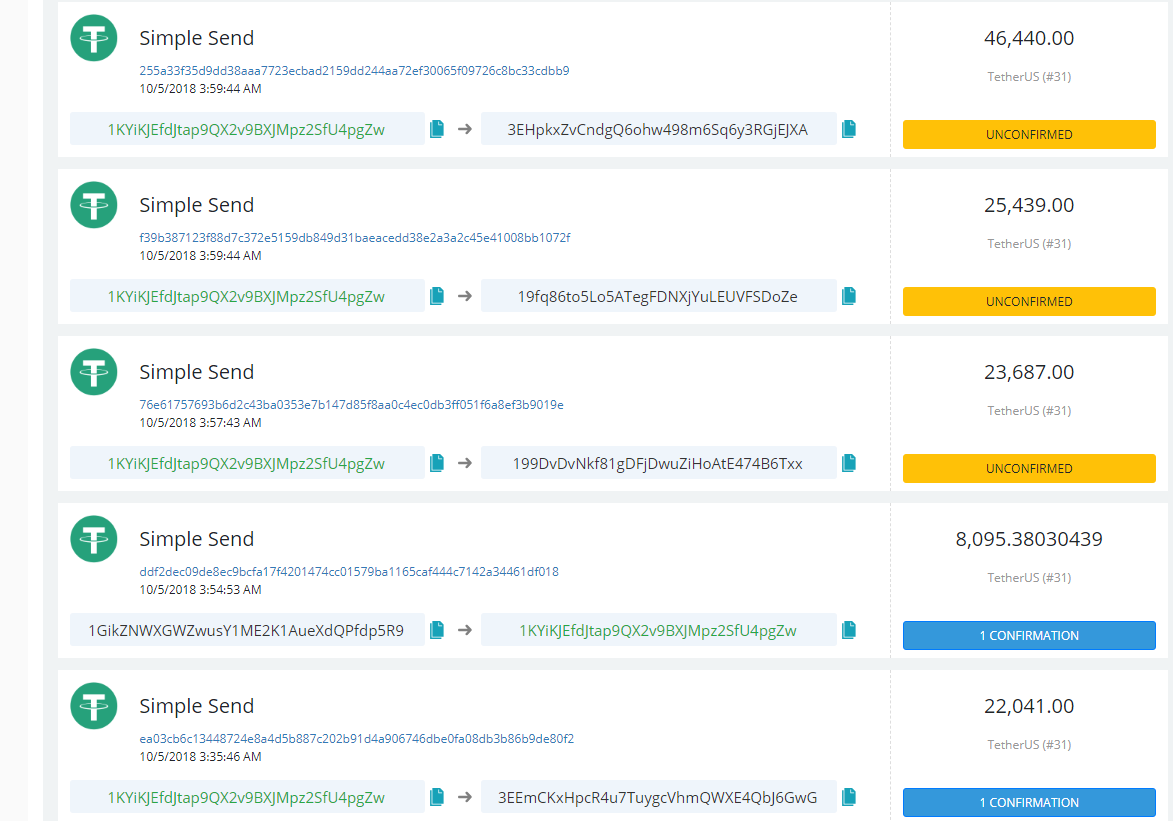Screen dimensions: 1173x821
Task: Click Tether logo of 25,439.00 transaction
Action: (94, 205)
